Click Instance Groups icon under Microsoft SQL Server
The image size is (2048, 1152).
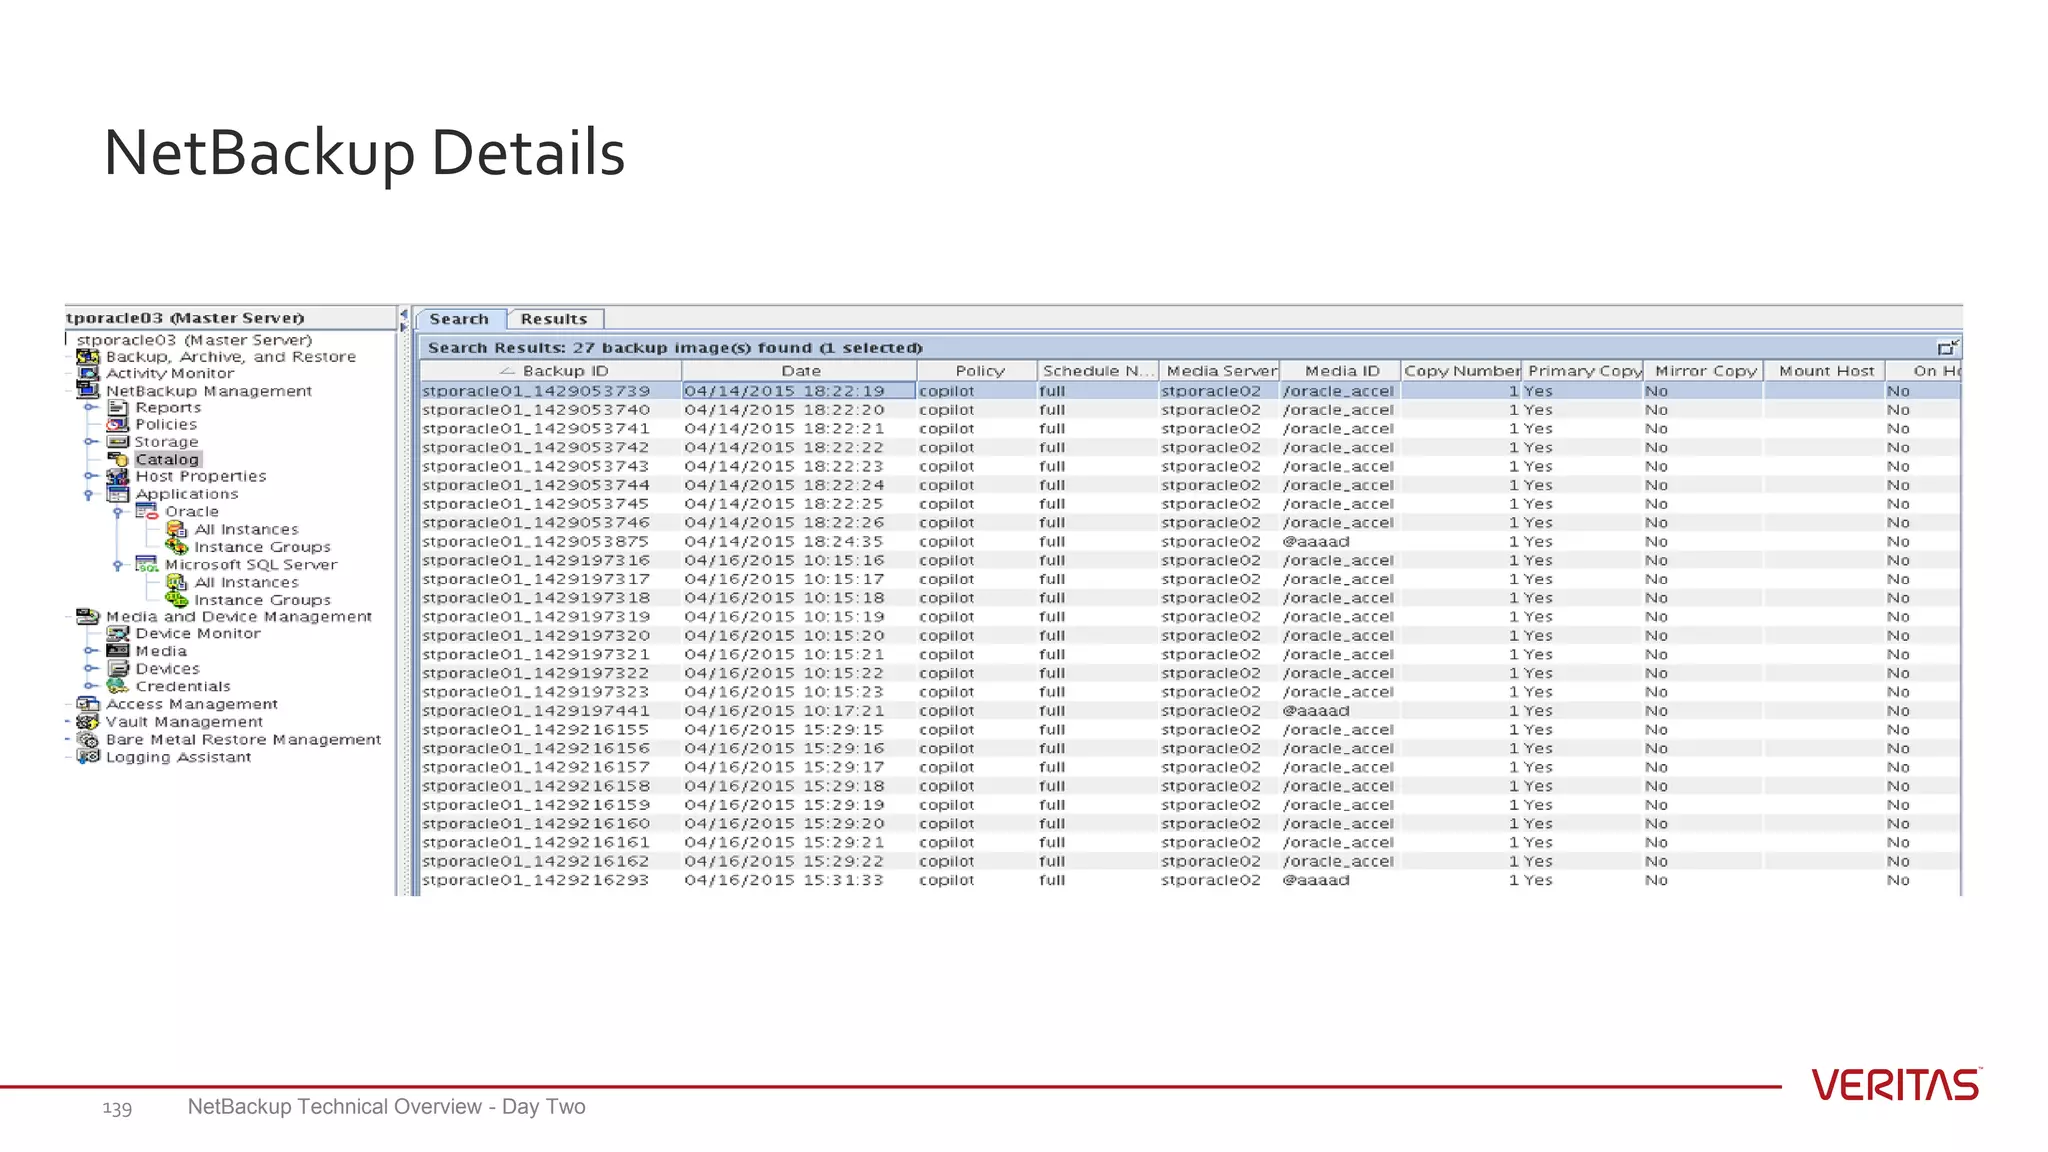176,600
